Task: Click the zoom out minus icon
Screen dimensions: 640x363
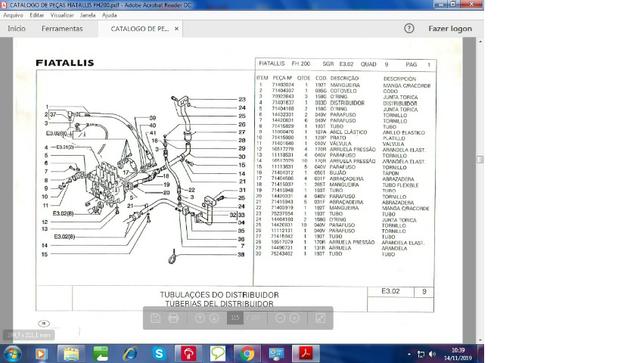Action: coord(280,318)
